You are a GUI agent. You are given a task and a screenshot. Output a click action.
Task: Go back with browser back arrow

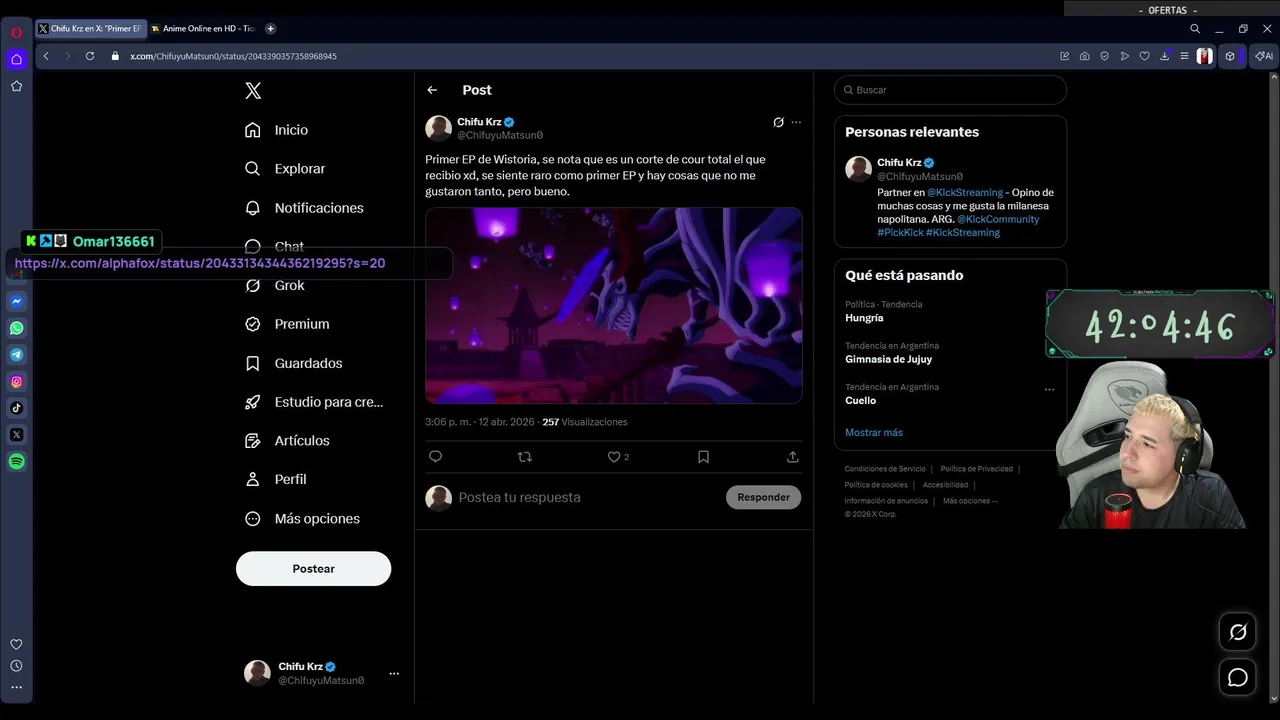pyautogui.click(x=46, y=56)
